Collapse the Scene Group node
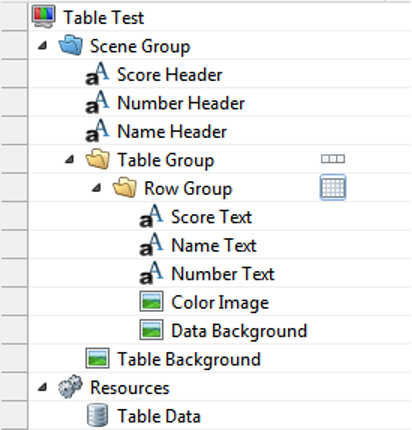Screen dimensions: 412x430 (x=42, y=46)
